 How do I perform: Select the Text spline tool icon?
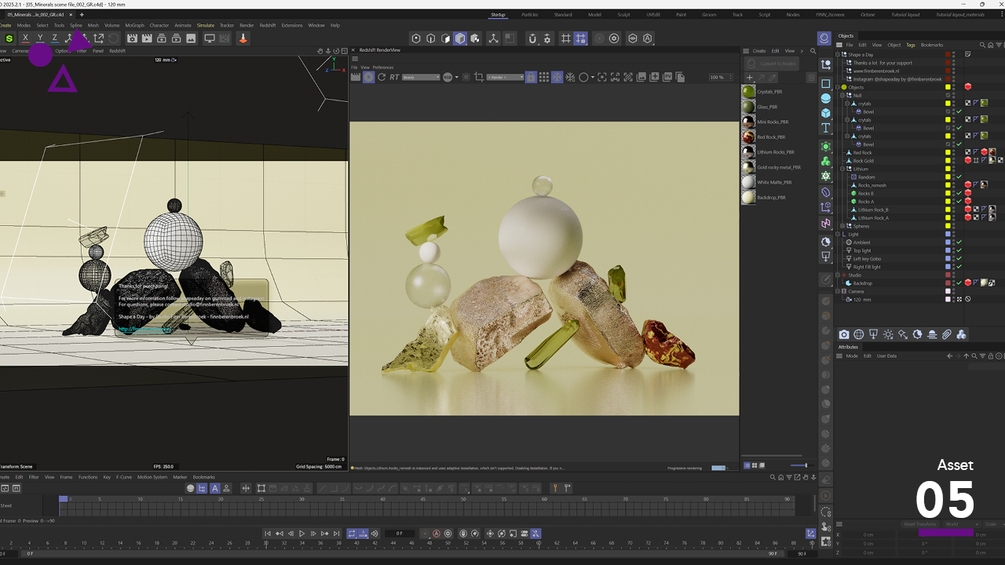[825, 128]
